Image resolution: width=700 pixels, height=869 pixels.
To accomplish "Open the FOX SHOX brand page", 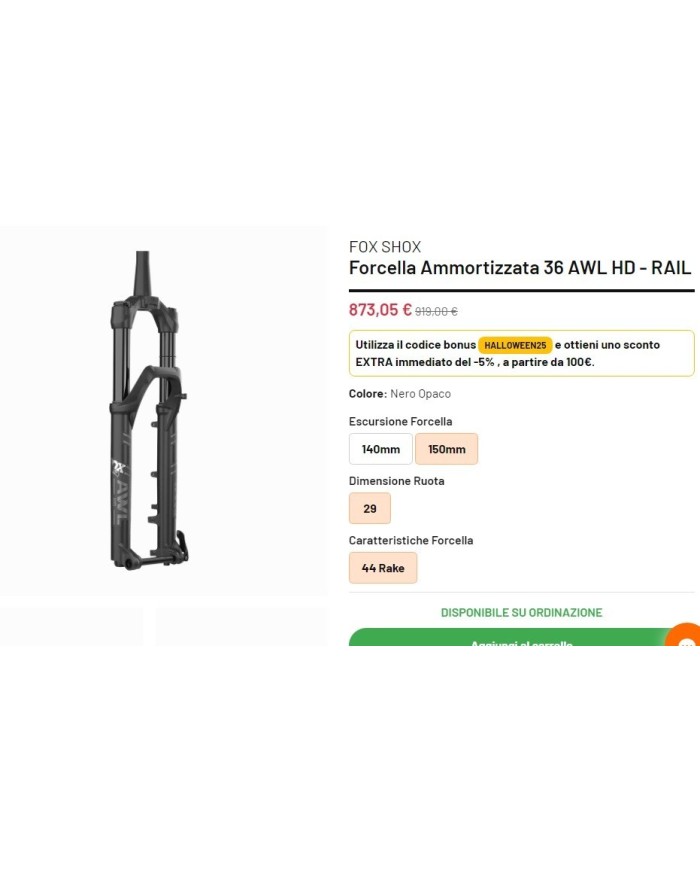I will click(x=384, y=246).
